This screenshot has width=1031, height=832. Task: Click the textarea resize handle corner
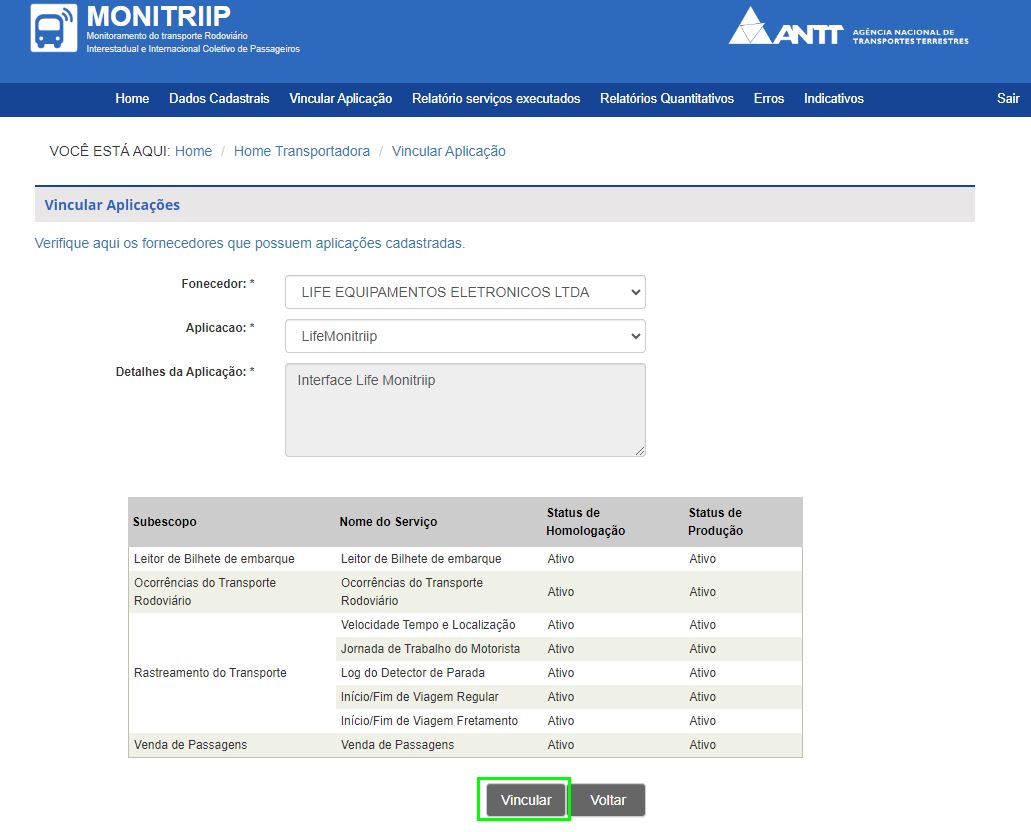640,451
